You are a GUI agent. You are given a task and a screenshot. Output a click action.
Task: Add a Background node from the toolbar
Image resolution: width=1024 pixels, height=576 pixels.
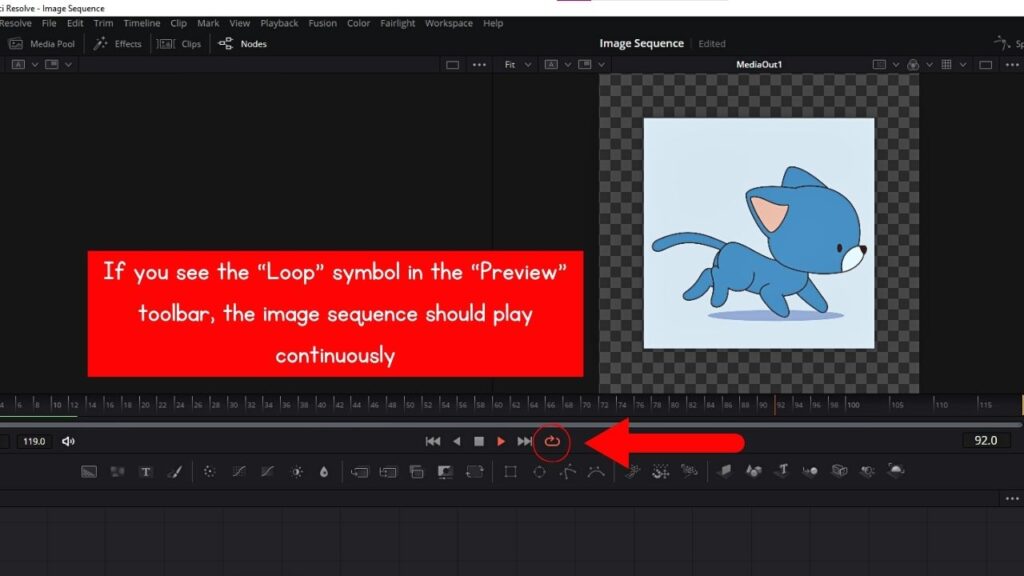[x=89, y=472]
